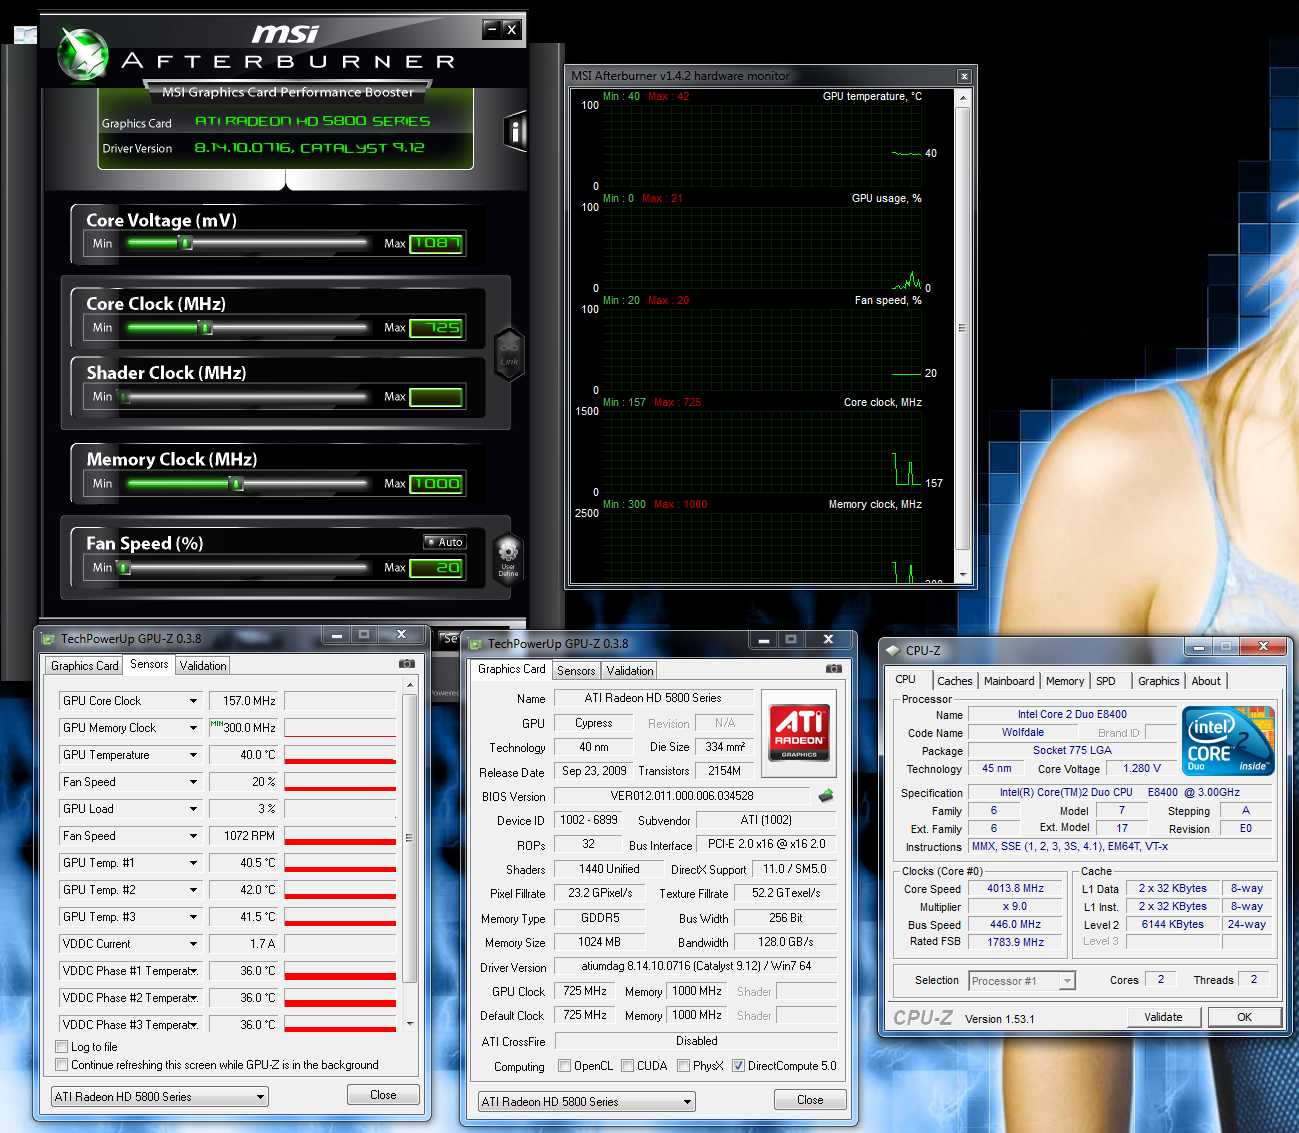Click the Memory Clock slider handle
The width and height of the screenshot is (1299, 1133).
coord(236,483)
